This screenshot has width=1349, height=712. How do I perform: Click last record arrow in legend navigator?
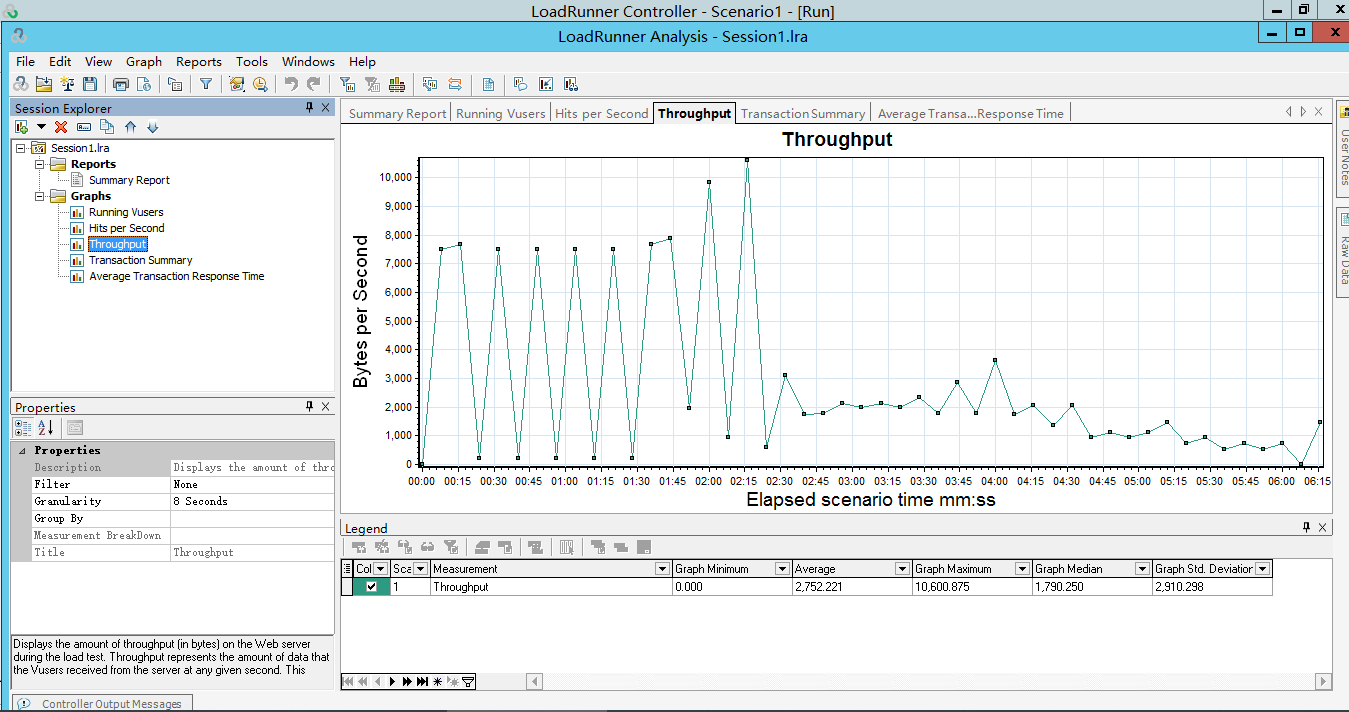[x=422, y=682]
